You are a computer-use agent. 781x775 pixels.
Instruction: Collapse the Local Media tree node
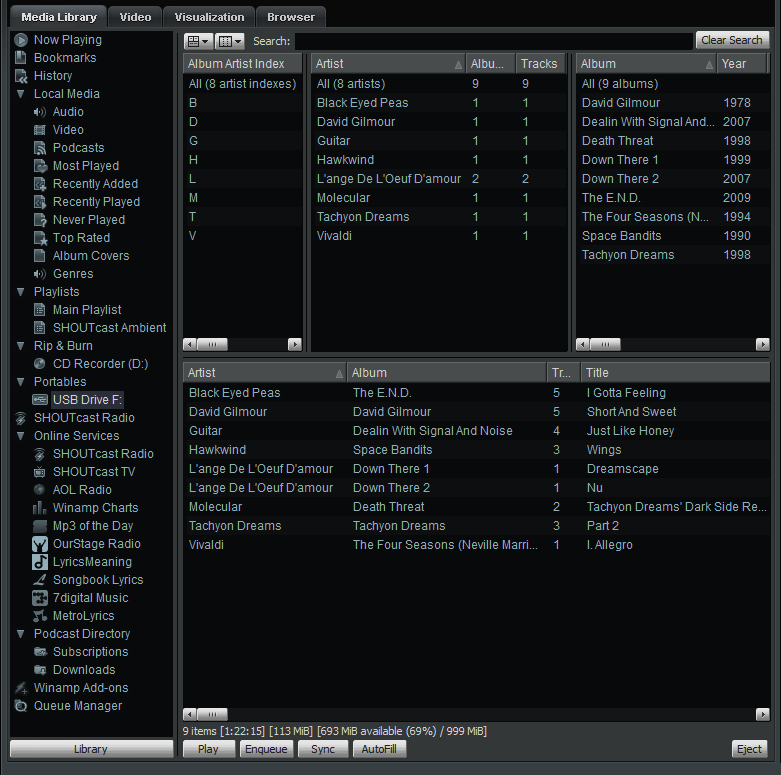[20, 94]
